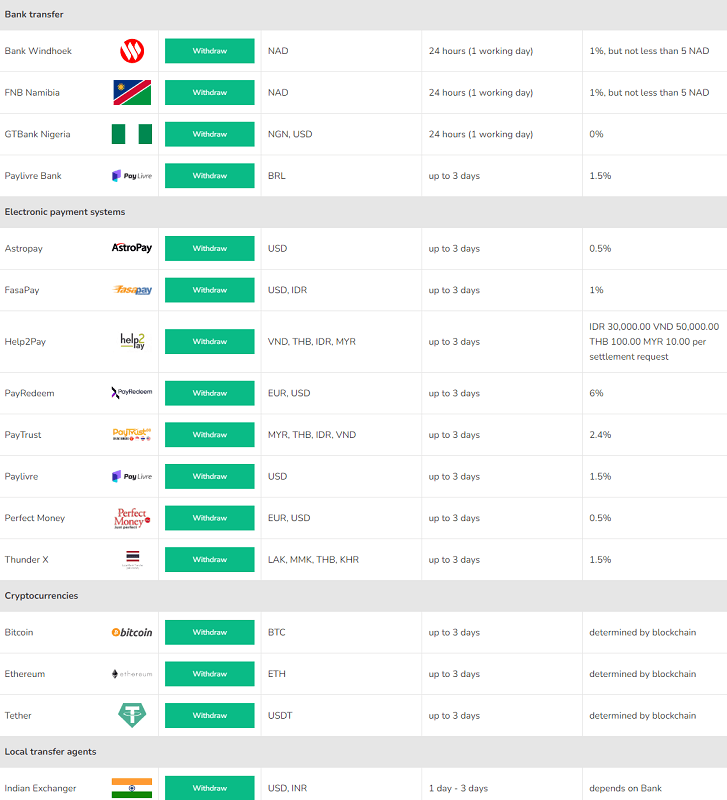Image resolution: width=727 pixels, height=800 pixels.
Task: Click the FasaPay logo
Action: click(132, 290)
